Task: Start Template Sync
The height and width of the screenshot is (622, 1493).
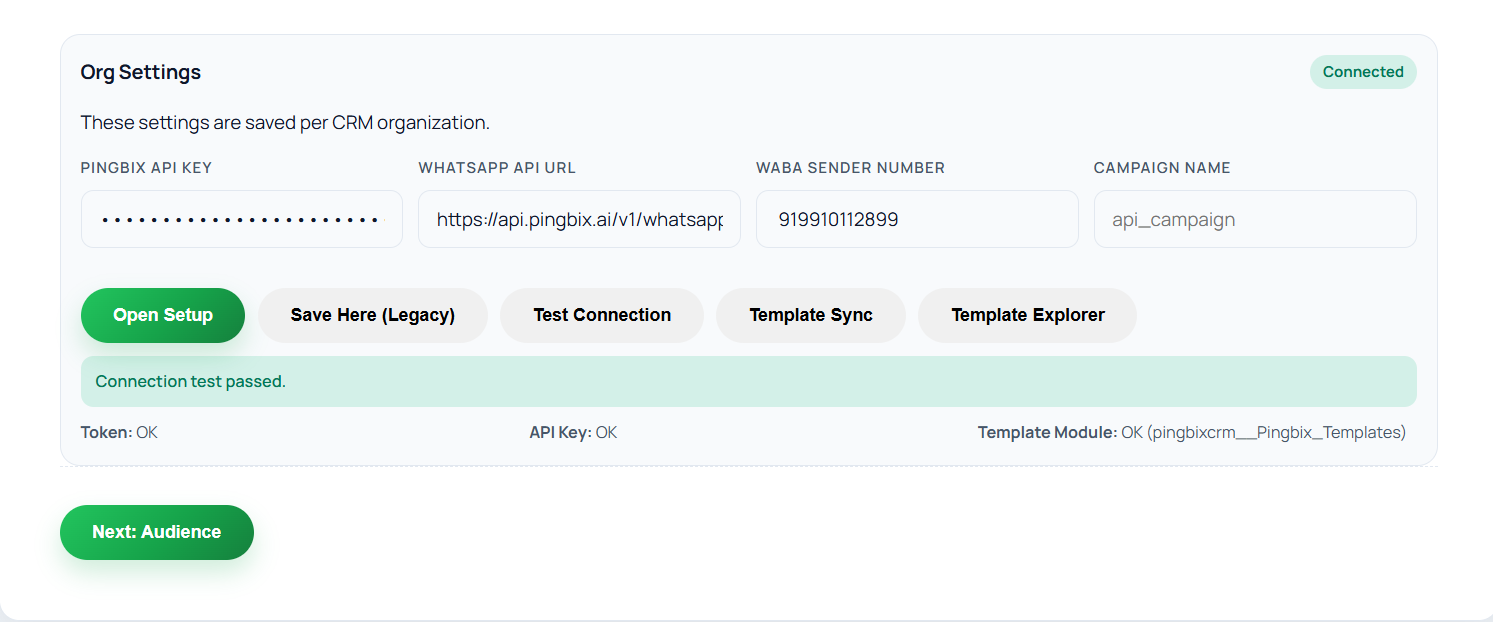Action: 811,315
